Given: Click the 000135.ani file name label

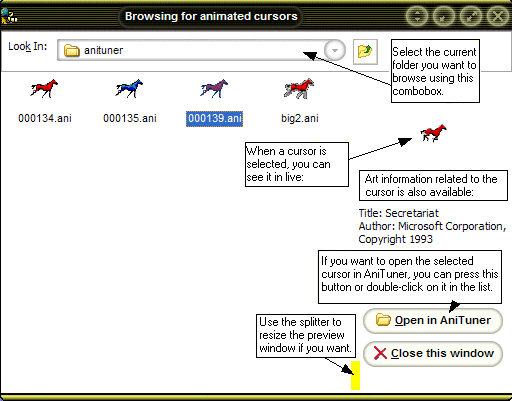Looking at the screenshot, I should [130, 118].
